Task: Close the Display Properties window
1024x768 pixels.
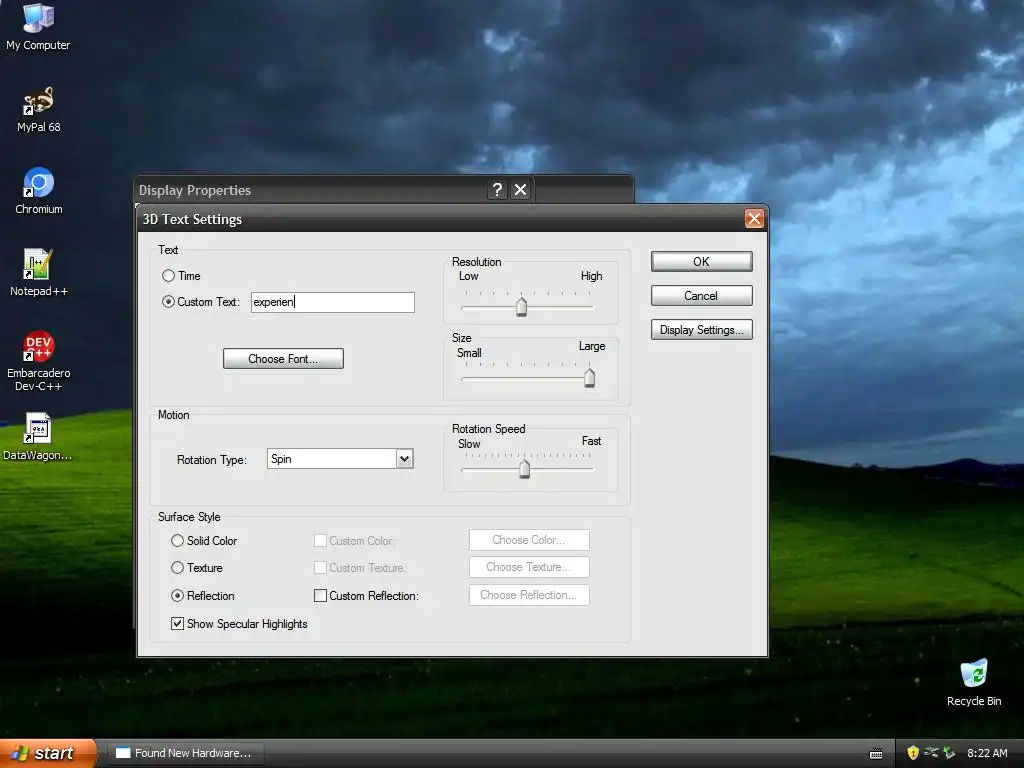Action: pos(520,189)
